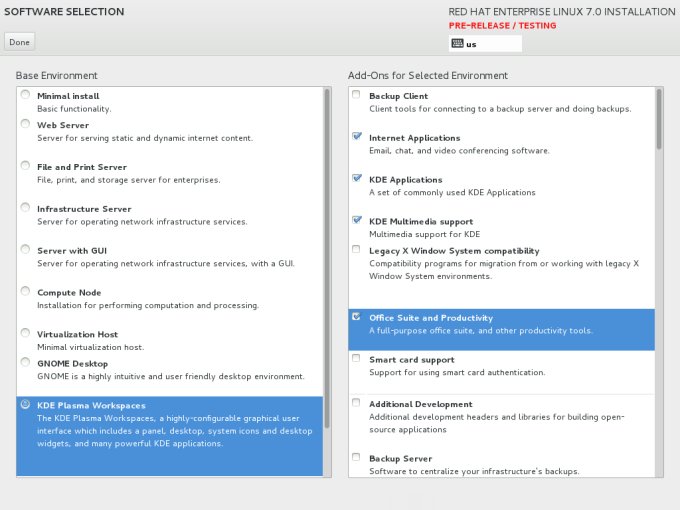This screenshot has height=510, width=680.
Task: Click the 'Base Environment' heading
Action: (57, 75)
